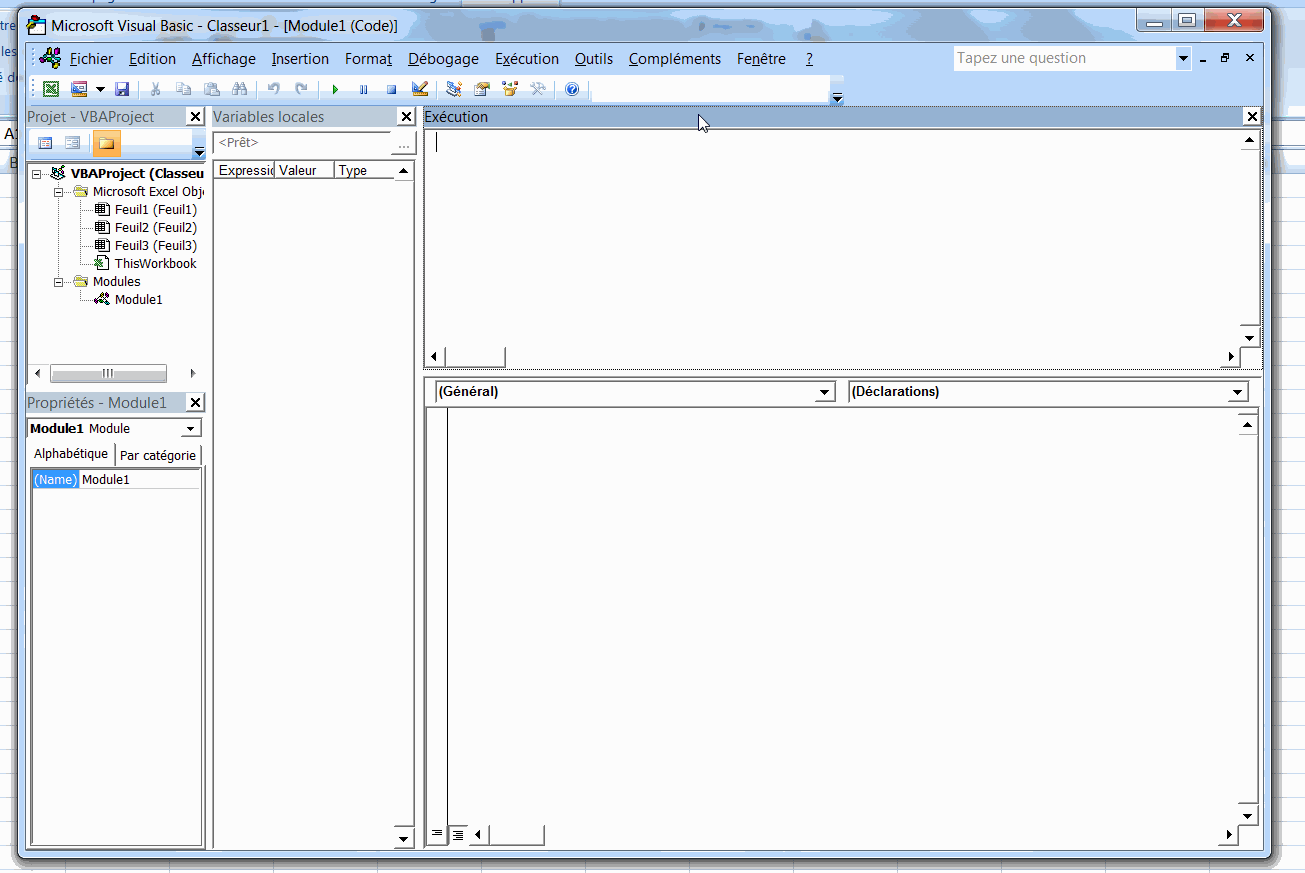Switch to Full Module View icon
Screen dimensions: 1305x873
click(457, 834)
